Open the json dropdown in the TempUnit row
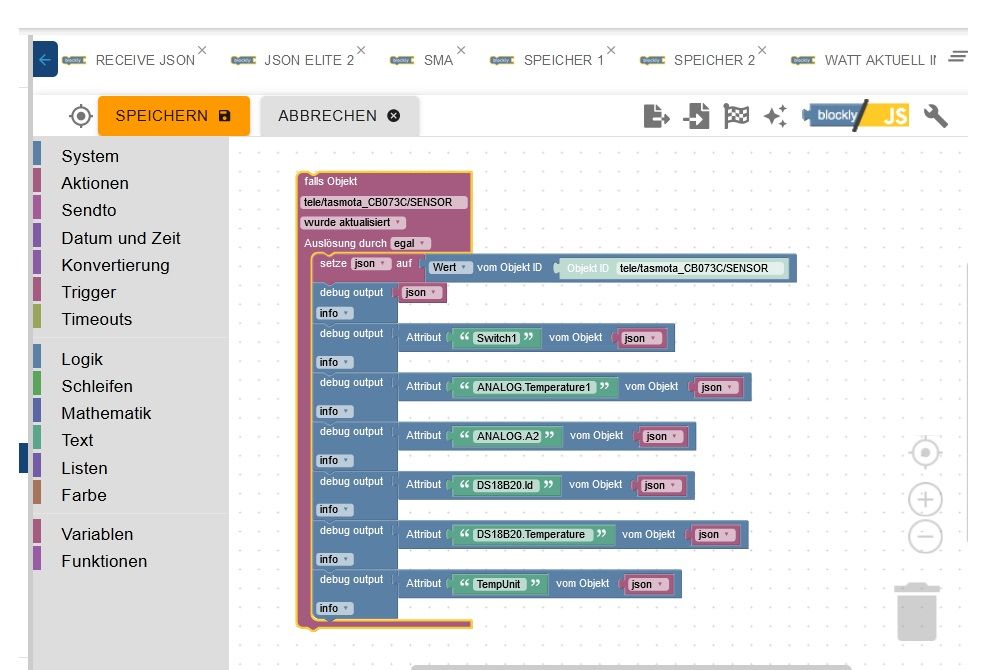Image resolution: width=999 pixels, height=670 pixels. click(x=648, y=584)
